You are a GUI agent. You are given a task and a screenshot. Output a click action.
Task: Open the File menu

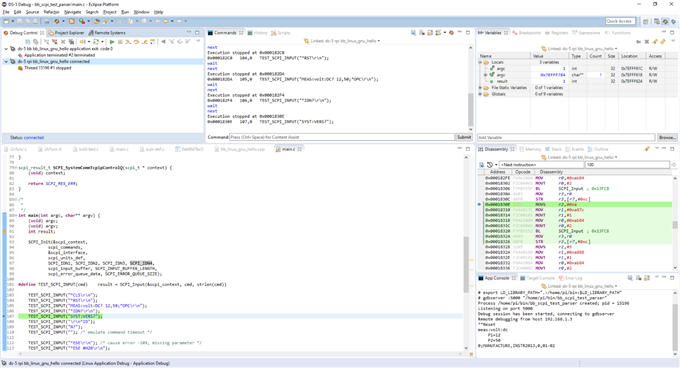6,12
